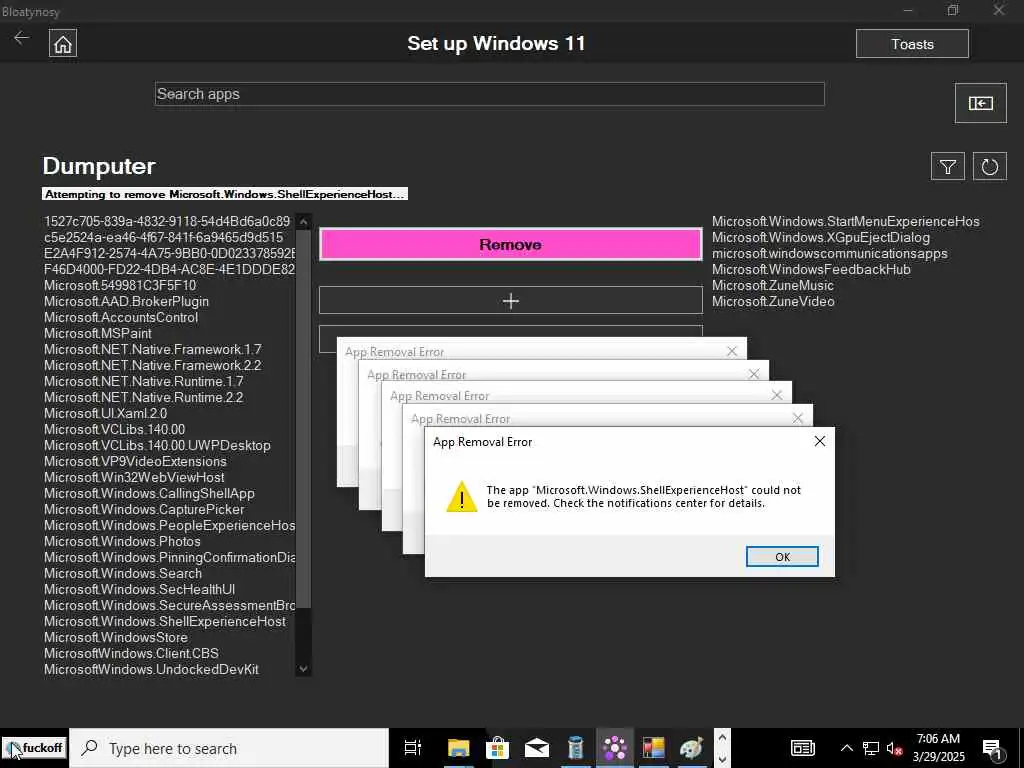
Task: Click OK in the App Removal Error dialog
Action: point(782,556)
